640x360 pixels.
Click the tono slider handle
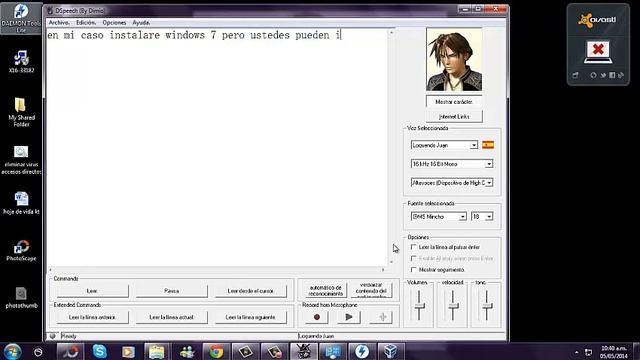pyautogui.click(x=487, y=306)
